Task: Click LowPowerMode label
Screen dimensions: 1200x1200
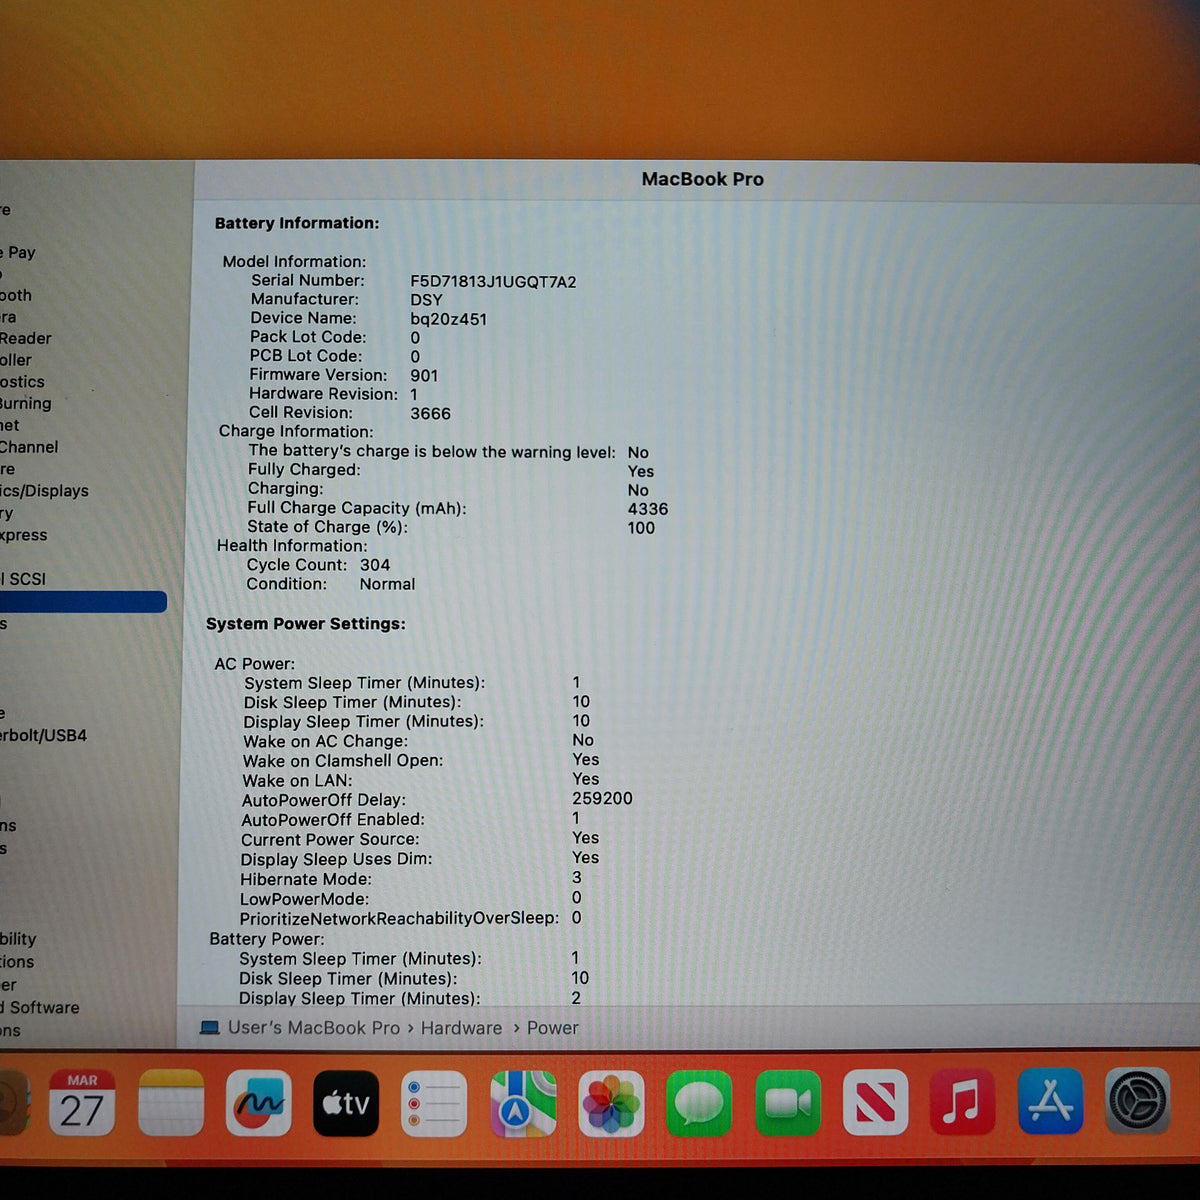Action: point(304,900)
